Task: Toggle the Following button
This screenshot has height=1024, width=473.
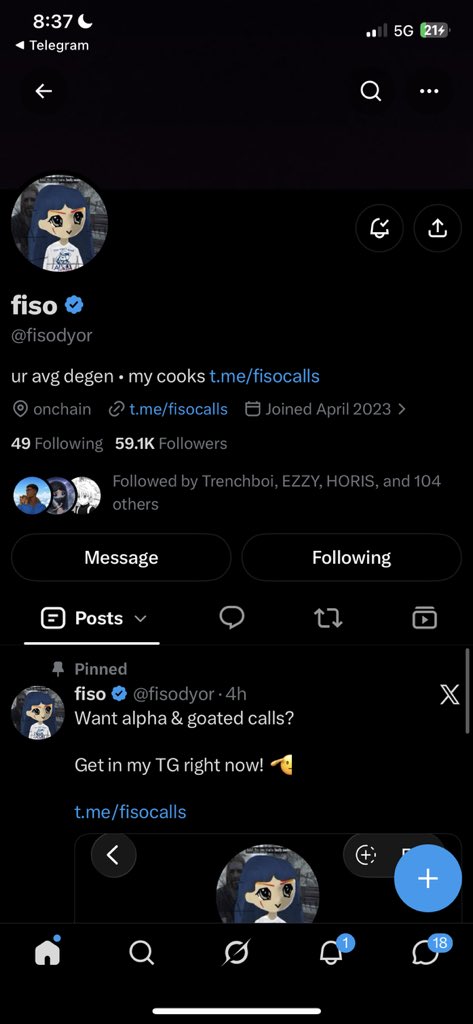Action: [x=351, y=557]
